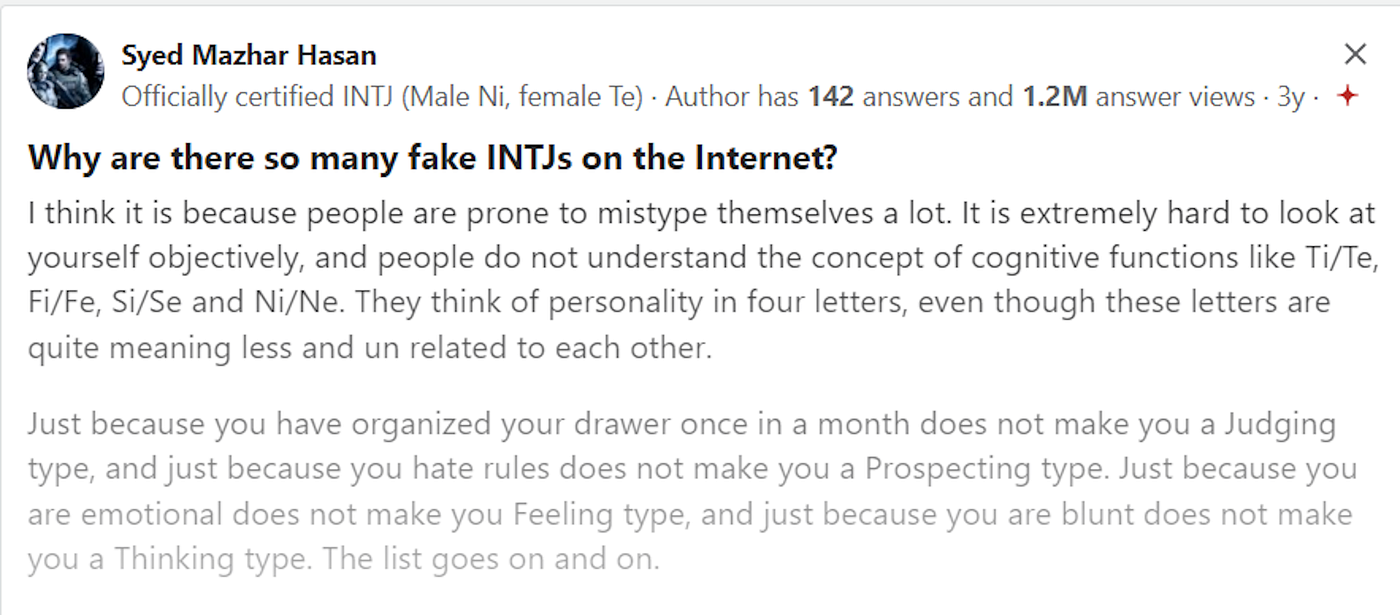
Task: Click the word 'Judging' in faded paragraph
Action: coord(1280,425)
